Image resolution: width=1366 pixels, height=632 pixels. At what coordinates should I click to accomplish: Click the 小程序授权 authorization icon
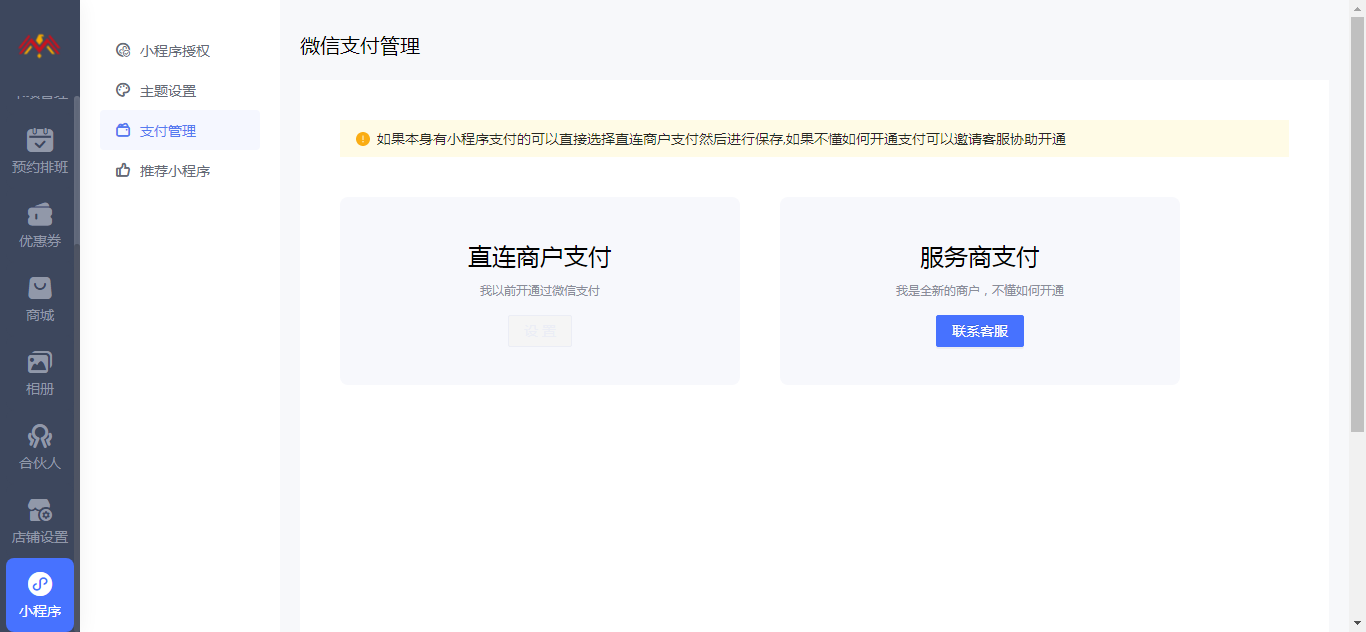[123, 50]
